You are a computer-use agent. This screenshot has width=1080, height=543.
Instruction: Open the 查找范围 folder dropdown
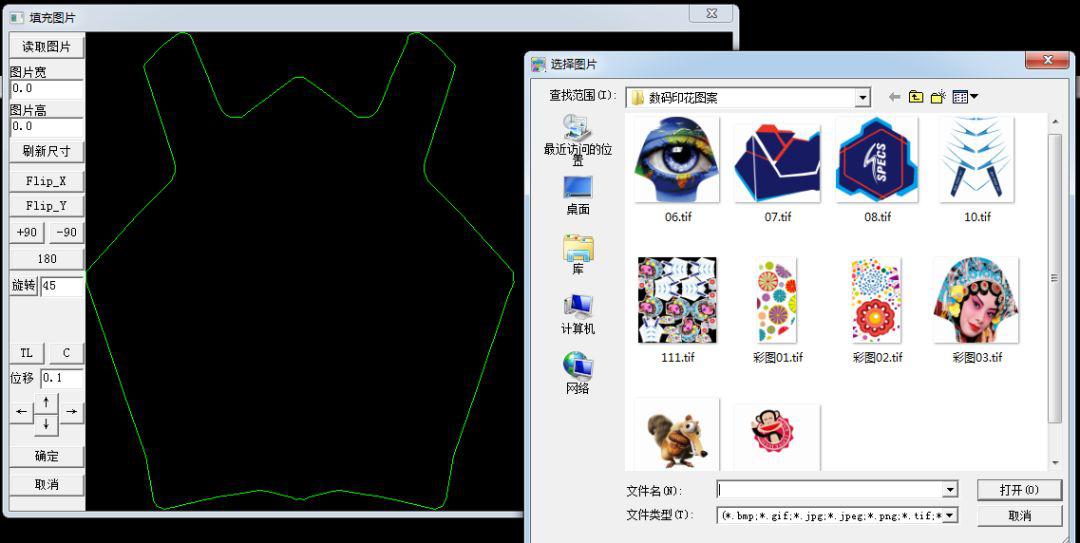pyautogui.click(x=862, y=98)
